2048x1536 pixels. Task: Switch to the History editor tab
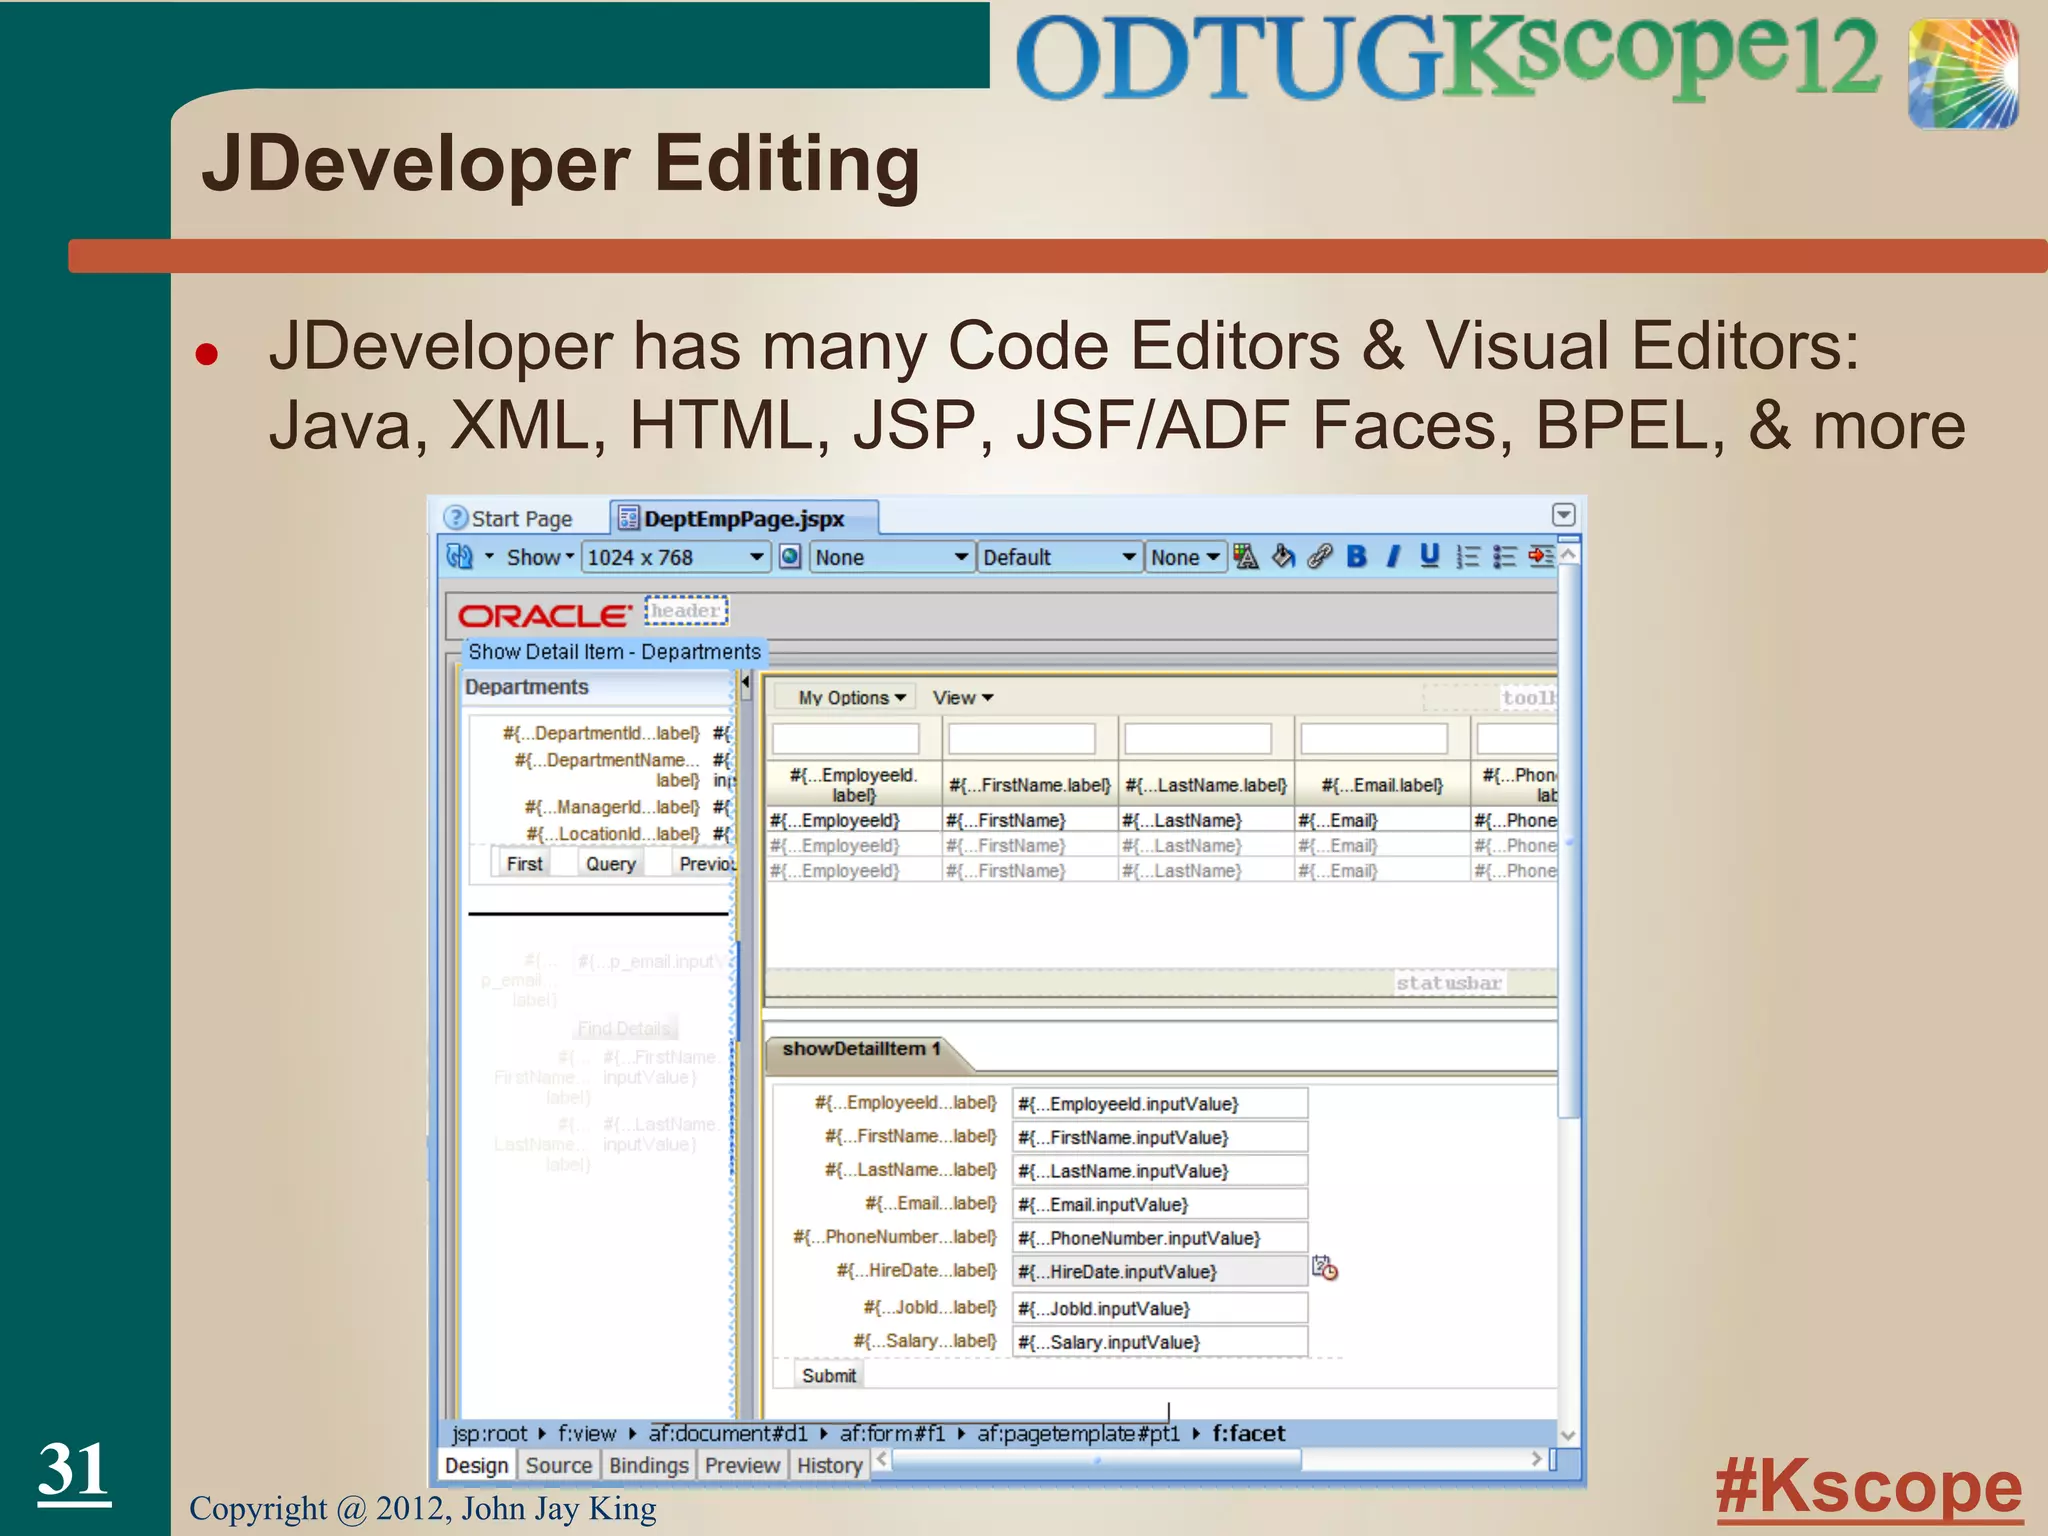(x=829, y=1465)
